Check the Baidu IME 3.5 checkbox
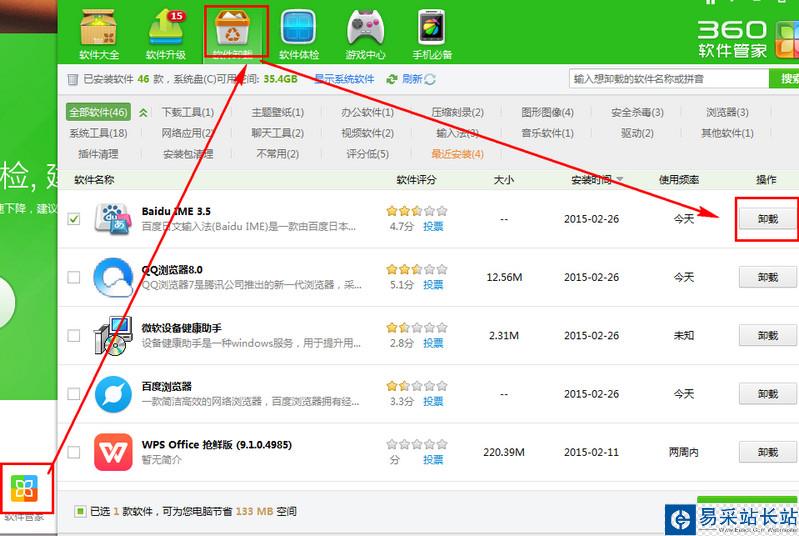Viewport: 799px width, 536px height. 74,219
